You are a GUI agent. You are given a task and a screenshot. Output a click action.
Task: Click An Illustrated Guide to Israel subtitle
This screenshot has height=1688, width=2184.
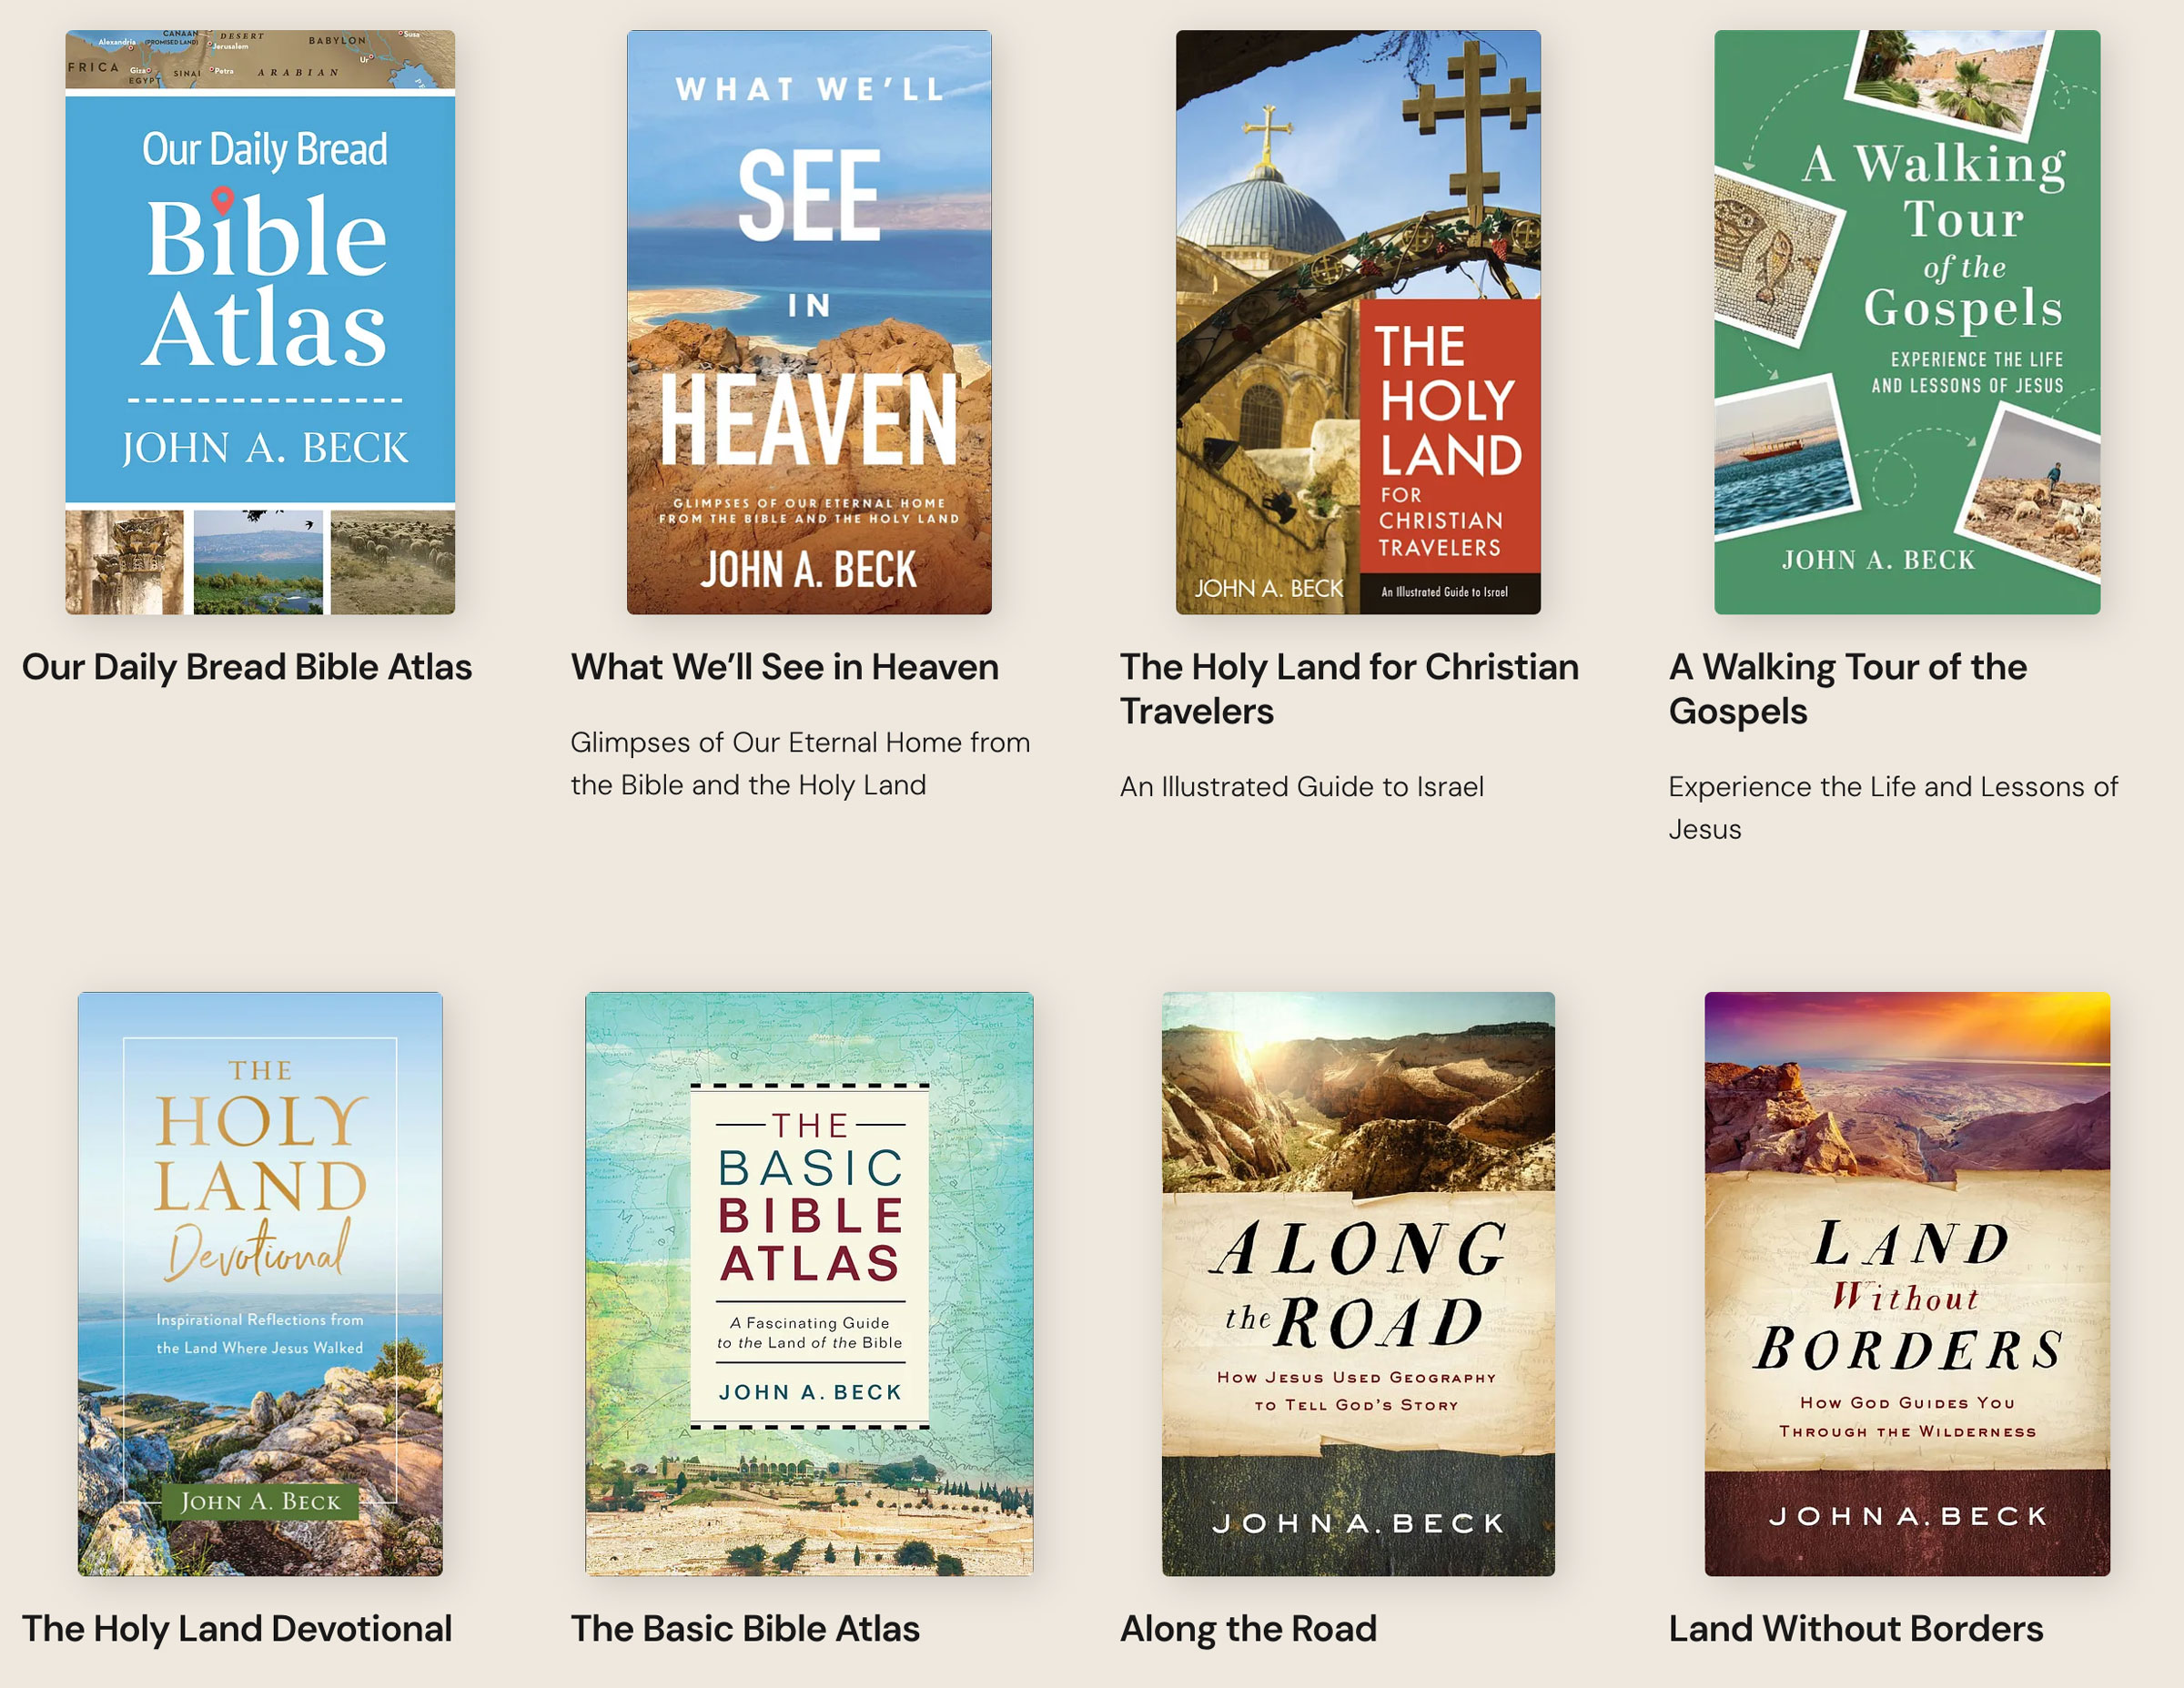pyautogui.click(x=1302, y=787)
